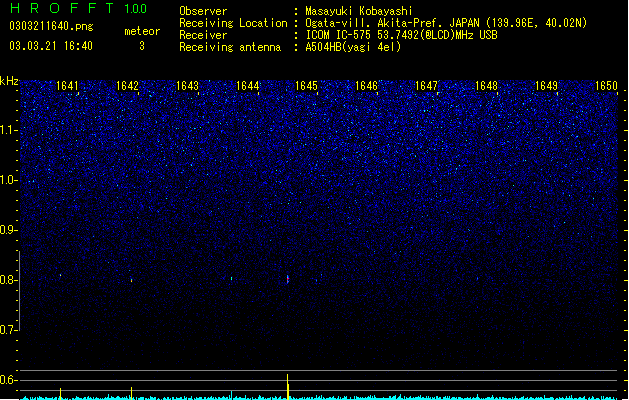Click the tallest yellow spike in the power graph
The height and width of the screenshot is (400, 629).
tap(288, 386)
